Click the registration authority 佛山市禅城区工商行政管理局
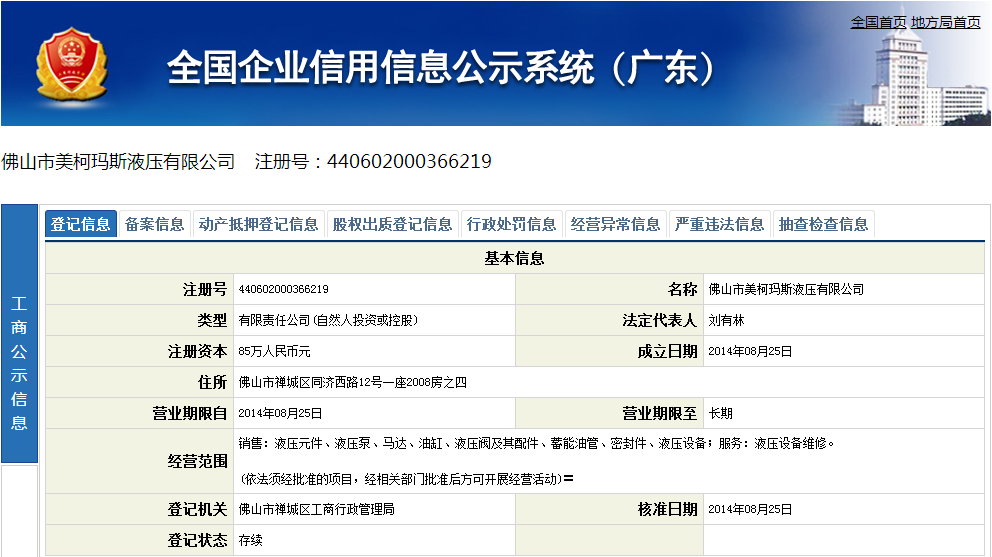The width and height of the screenshot is (992, 557). tap(316, 510)
